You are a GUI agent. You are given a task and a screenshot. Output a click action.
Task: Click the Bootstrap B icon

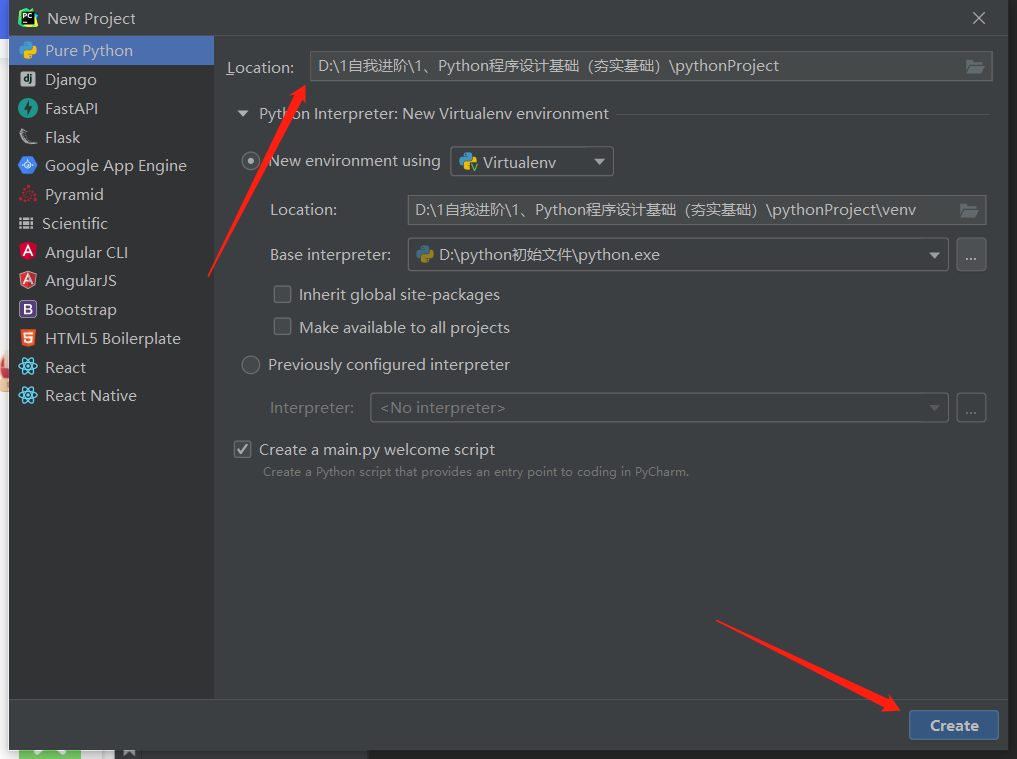click(28, 309)
